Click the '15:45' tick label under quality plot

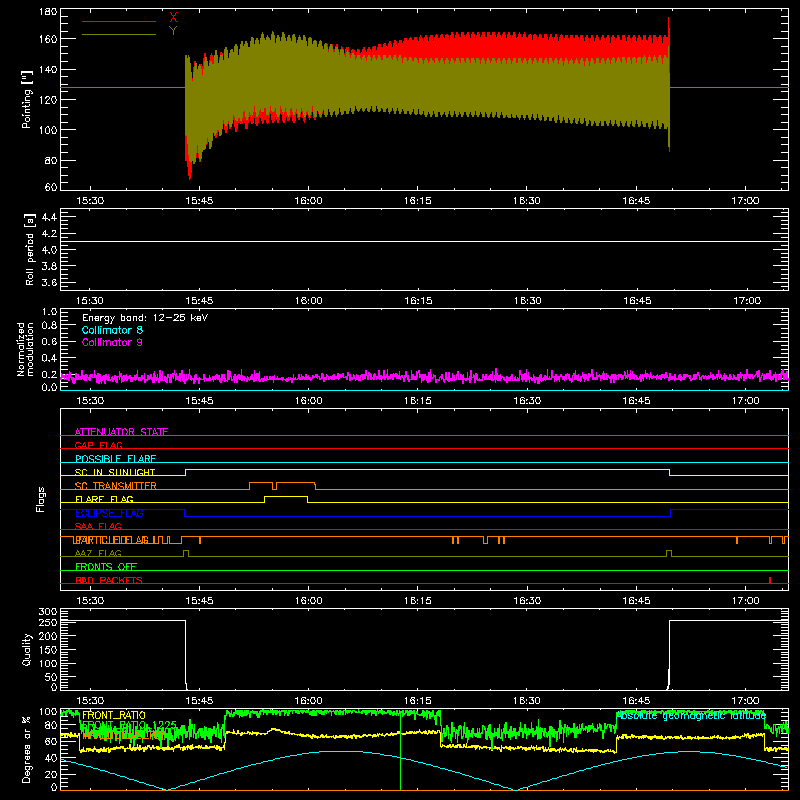click(199, 701)
